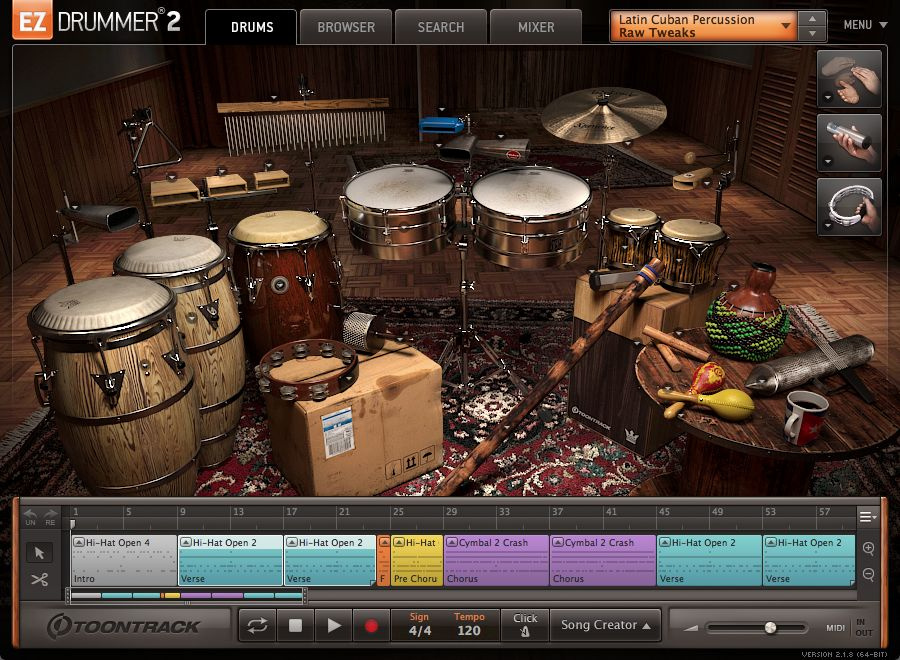Toggle loop playback mode

pos(258,623)
